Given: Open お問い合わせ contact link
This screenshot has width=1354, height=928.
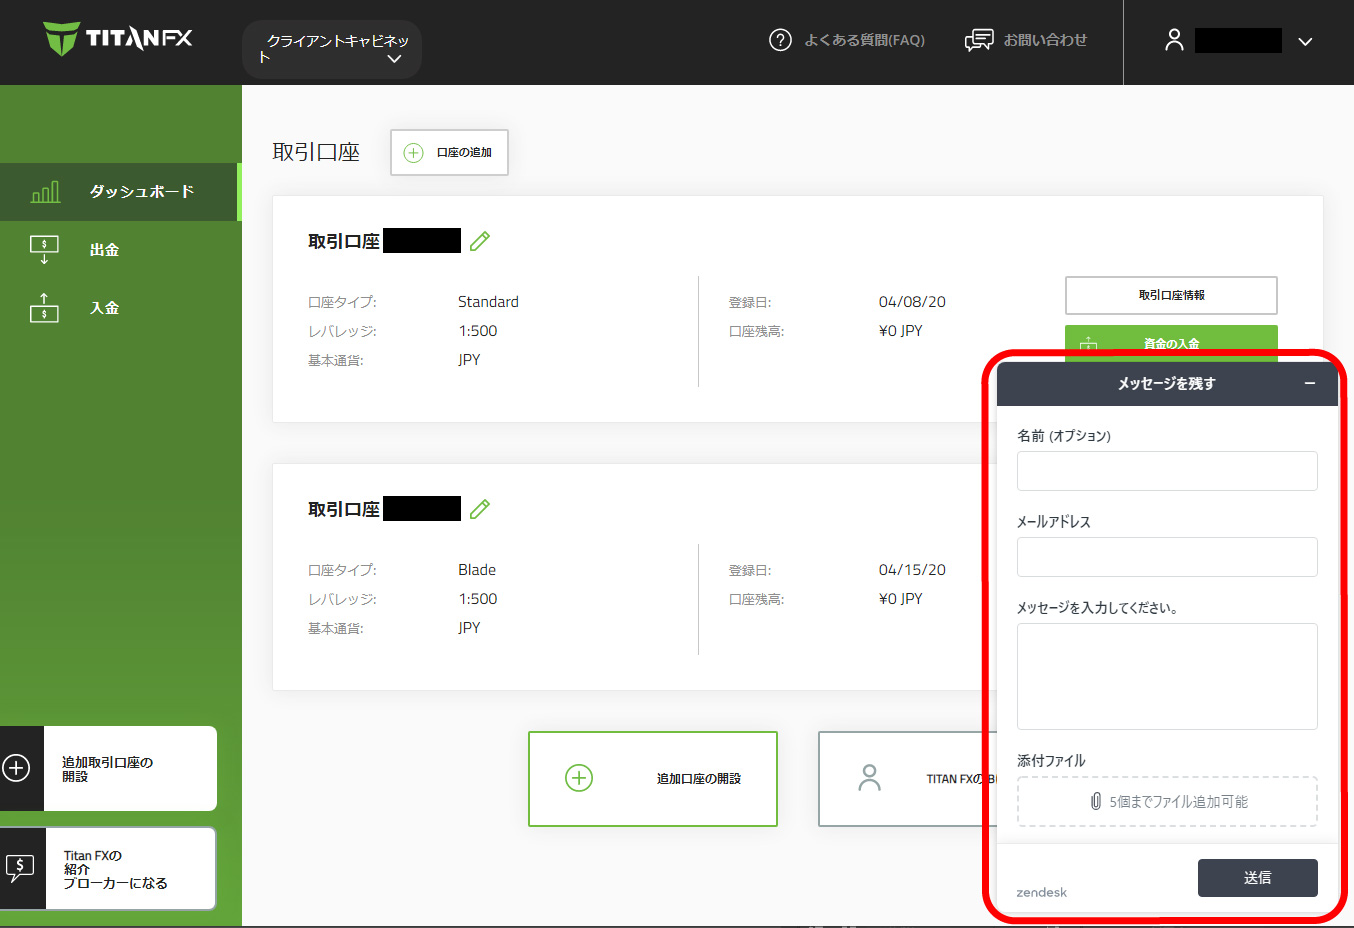Looking at the screenshot, I should click(1045, 40).
